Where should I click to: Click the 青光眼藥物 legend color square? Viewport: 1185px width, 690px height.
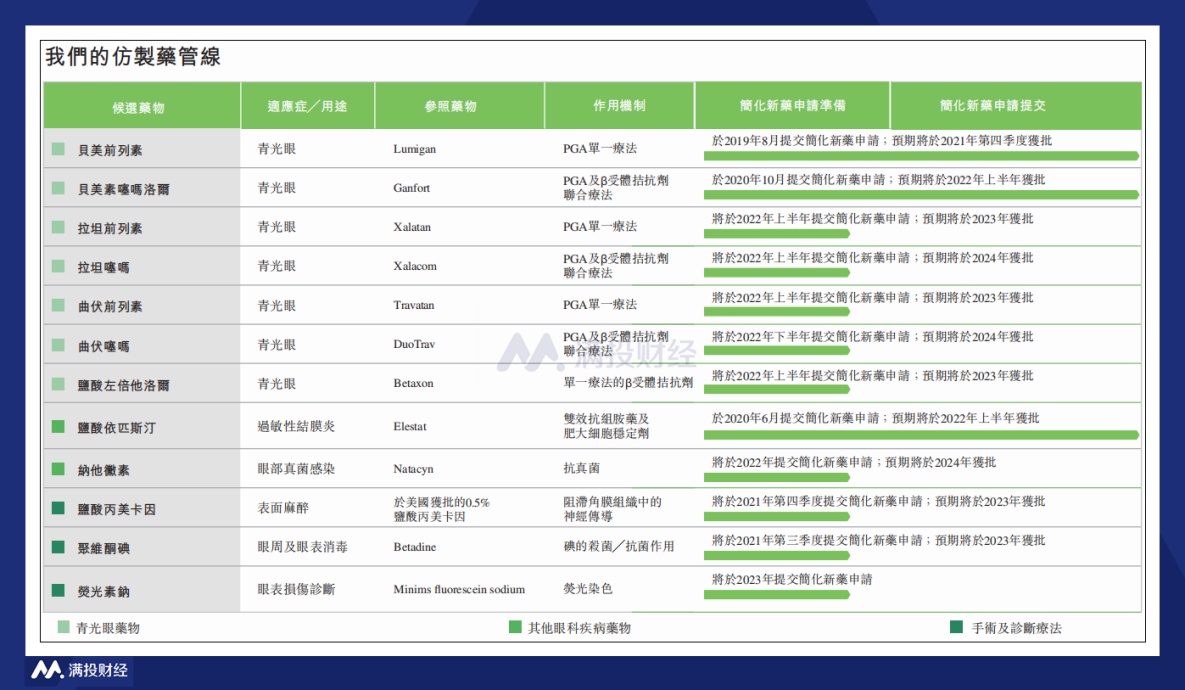64,627
